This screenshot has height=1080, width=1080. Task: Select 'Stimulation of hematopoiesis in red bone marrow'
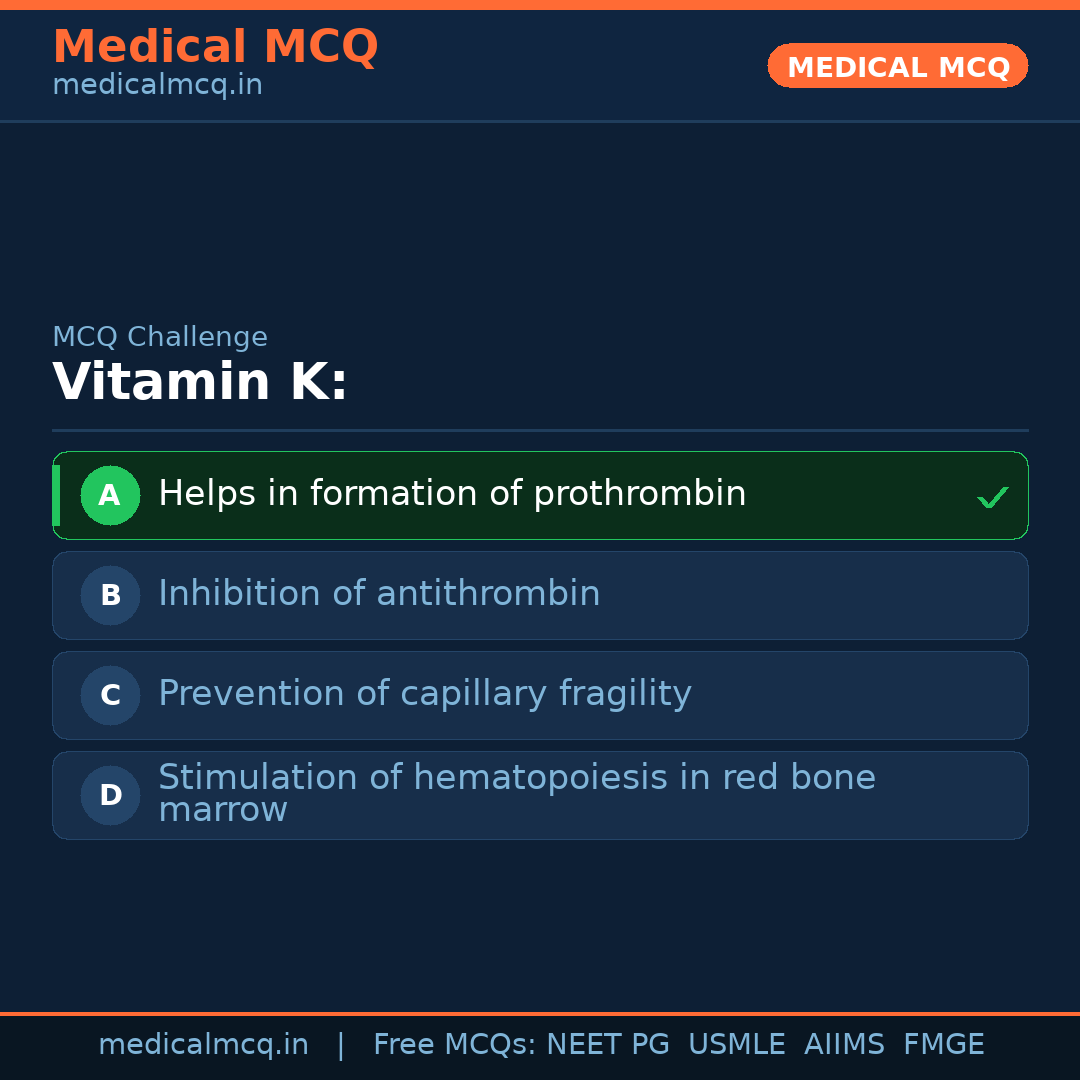516,793
